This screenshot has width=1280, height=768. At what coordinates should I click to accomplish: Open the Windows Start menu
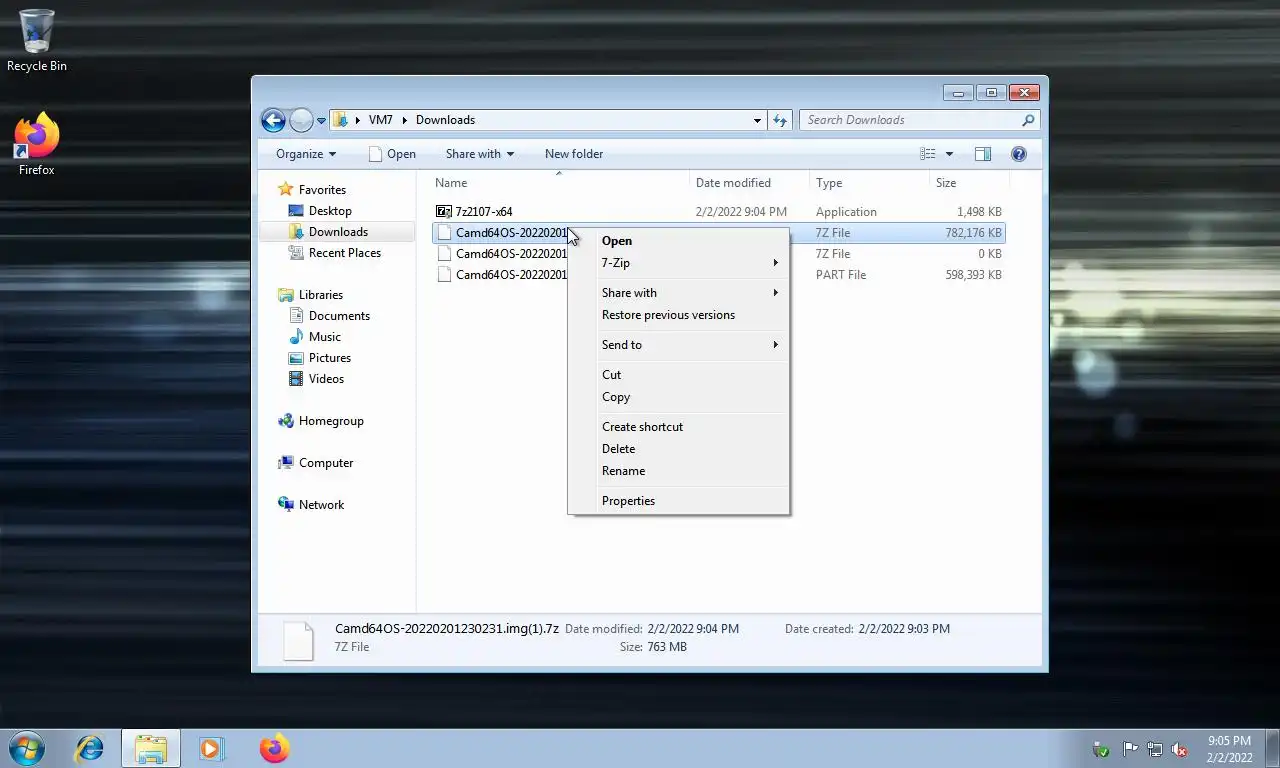(27, 748)
